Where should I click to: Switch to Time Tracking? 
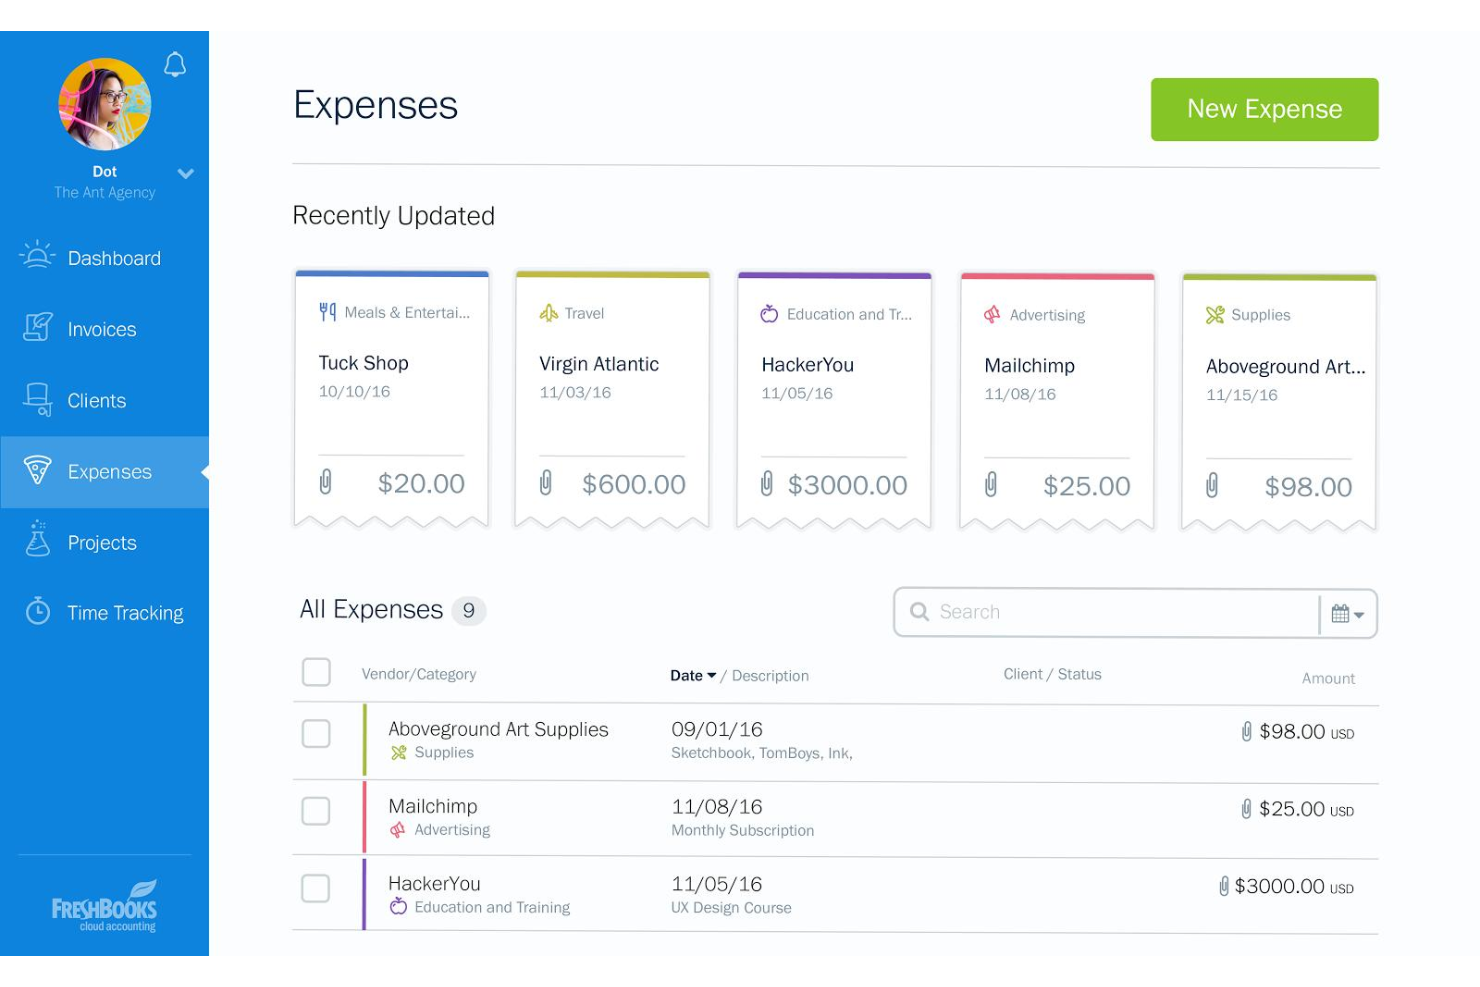click(x=104, y=613)
